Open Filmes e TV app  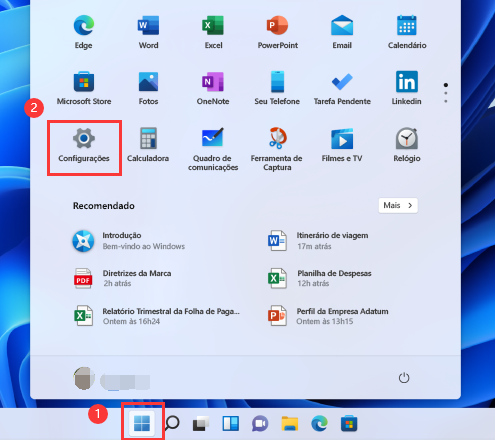tap(342, 146)
